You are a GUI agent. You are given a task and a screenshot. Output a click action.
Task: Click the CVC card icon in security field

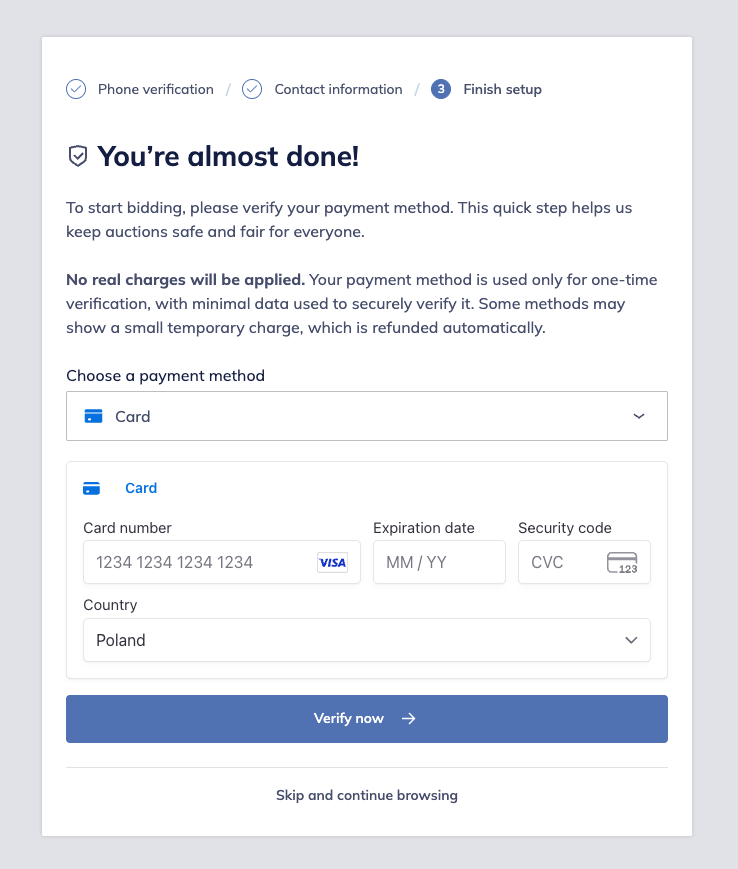pyautogui.click(x=622, y=562)
